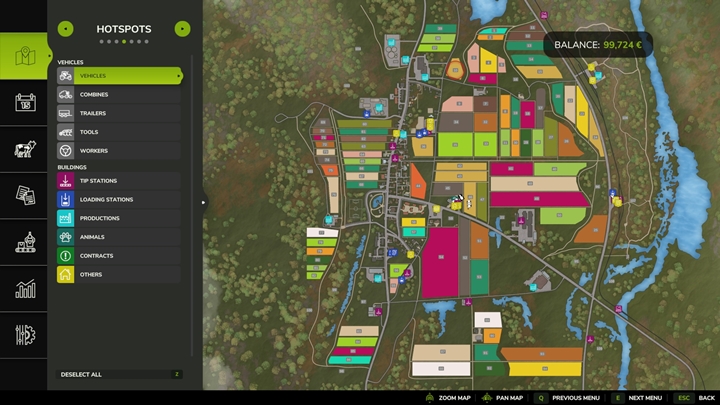Image resolution: width=720 pixels, height=405 pixels.
Task: Toggle Workers hotspots filter
Action: coord(119,151)
